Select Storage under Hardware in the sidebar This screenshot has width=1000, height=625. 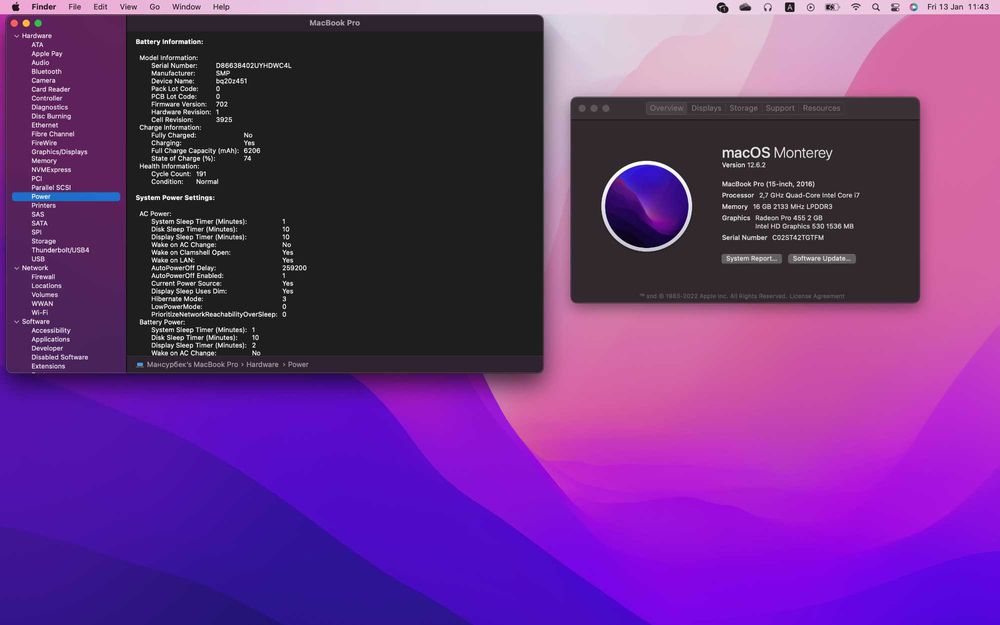(x=43, y=241)
